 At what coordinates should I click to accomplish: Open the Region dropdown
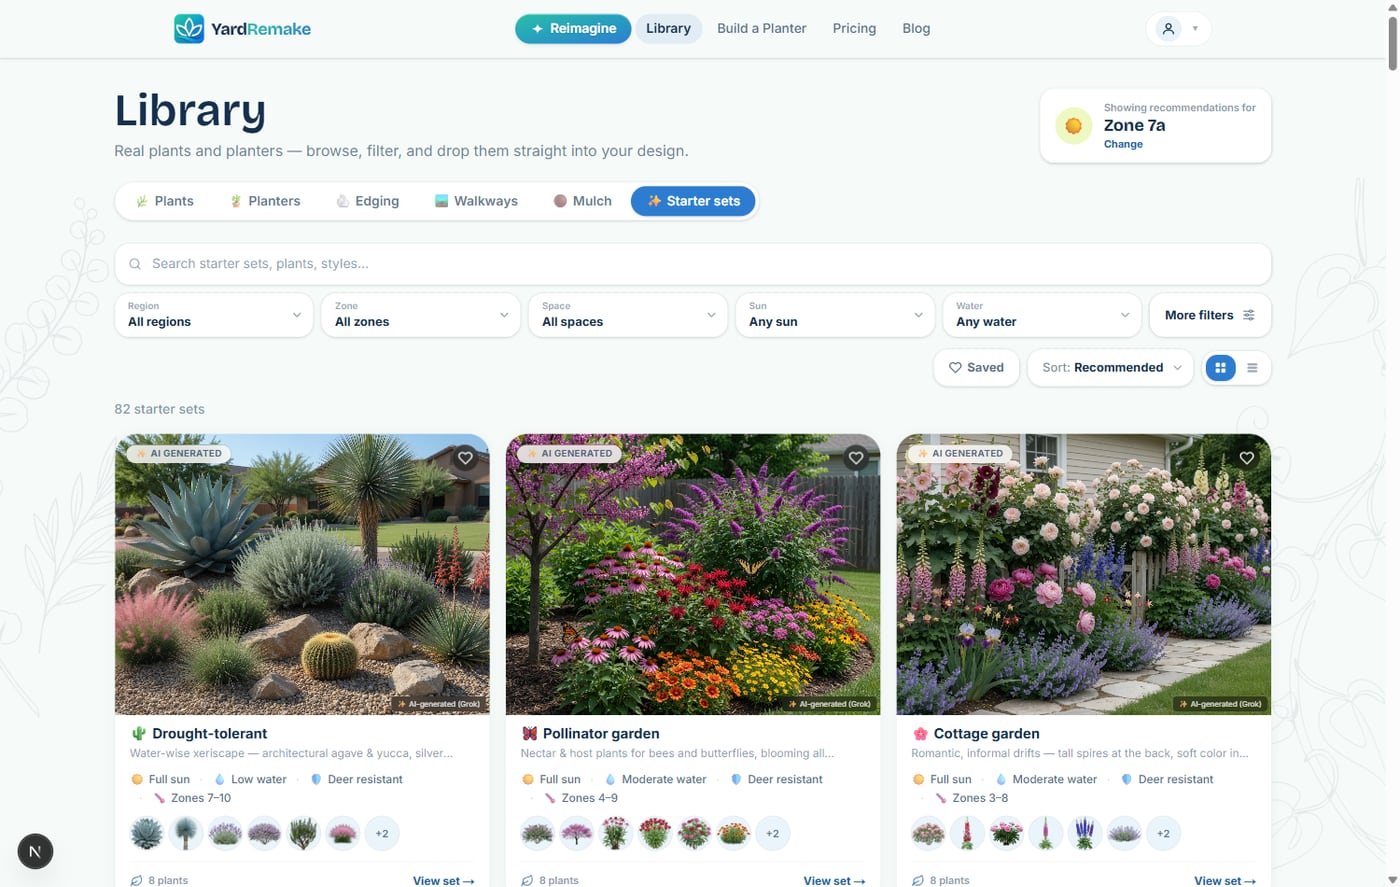pos(214,315)
